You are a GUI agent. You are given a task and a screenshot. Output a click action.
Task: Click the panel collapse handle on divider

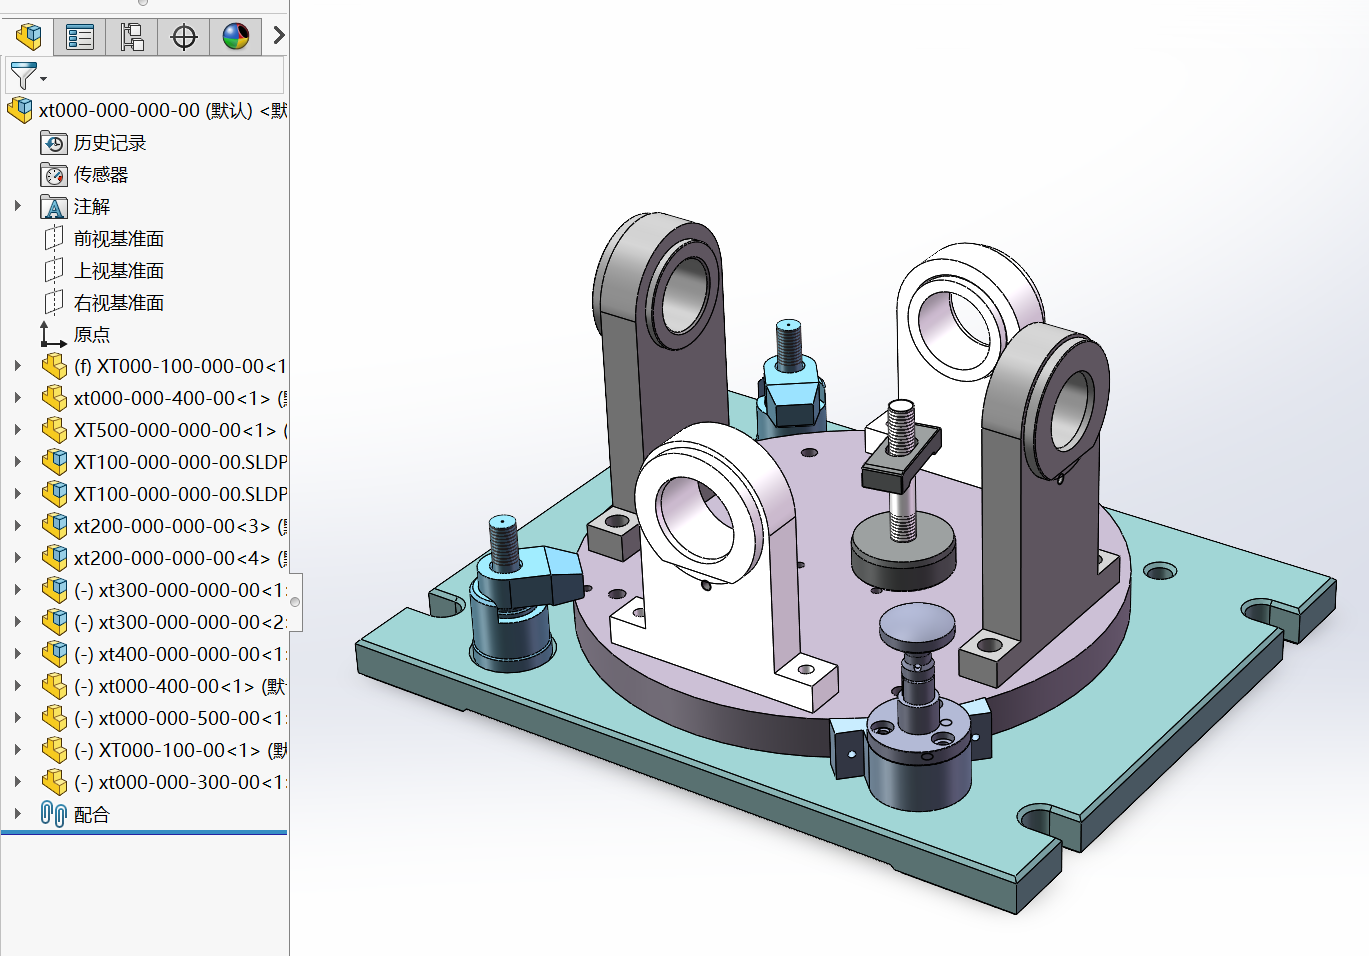tap(295, 602)
